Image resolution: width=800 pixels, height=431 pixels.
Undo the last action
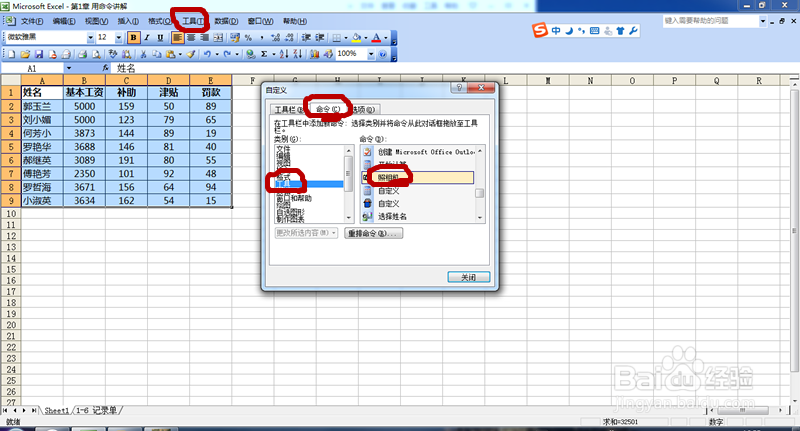click(207, 54)
